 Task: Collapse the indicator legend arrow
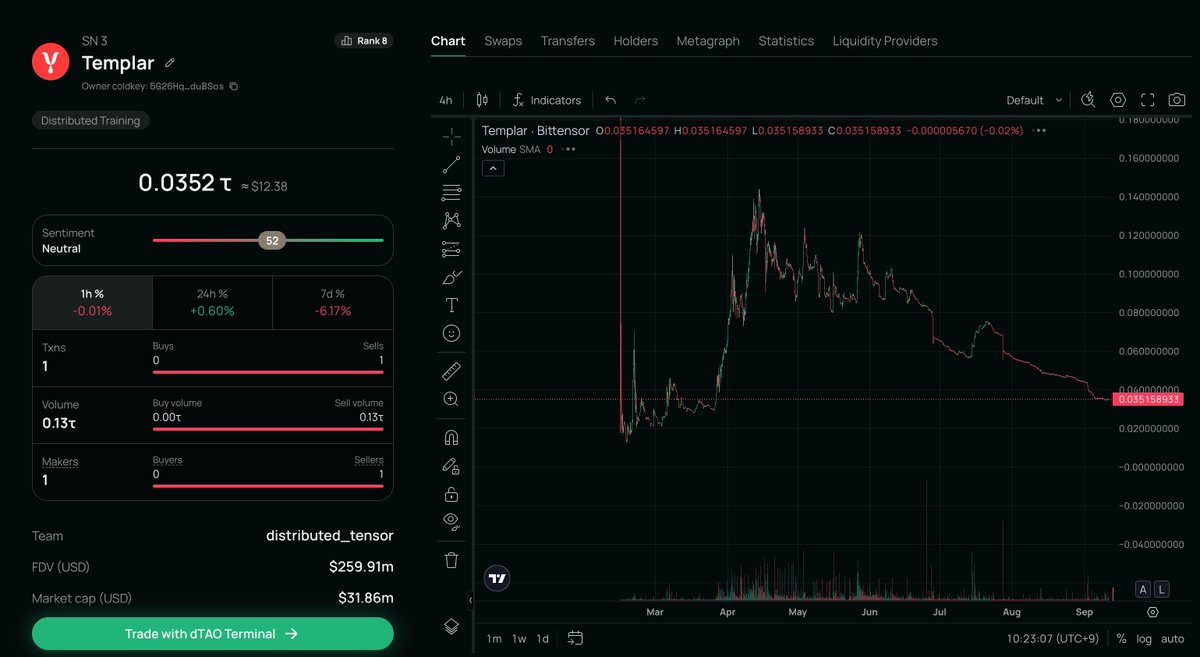(x=493, y=168)
